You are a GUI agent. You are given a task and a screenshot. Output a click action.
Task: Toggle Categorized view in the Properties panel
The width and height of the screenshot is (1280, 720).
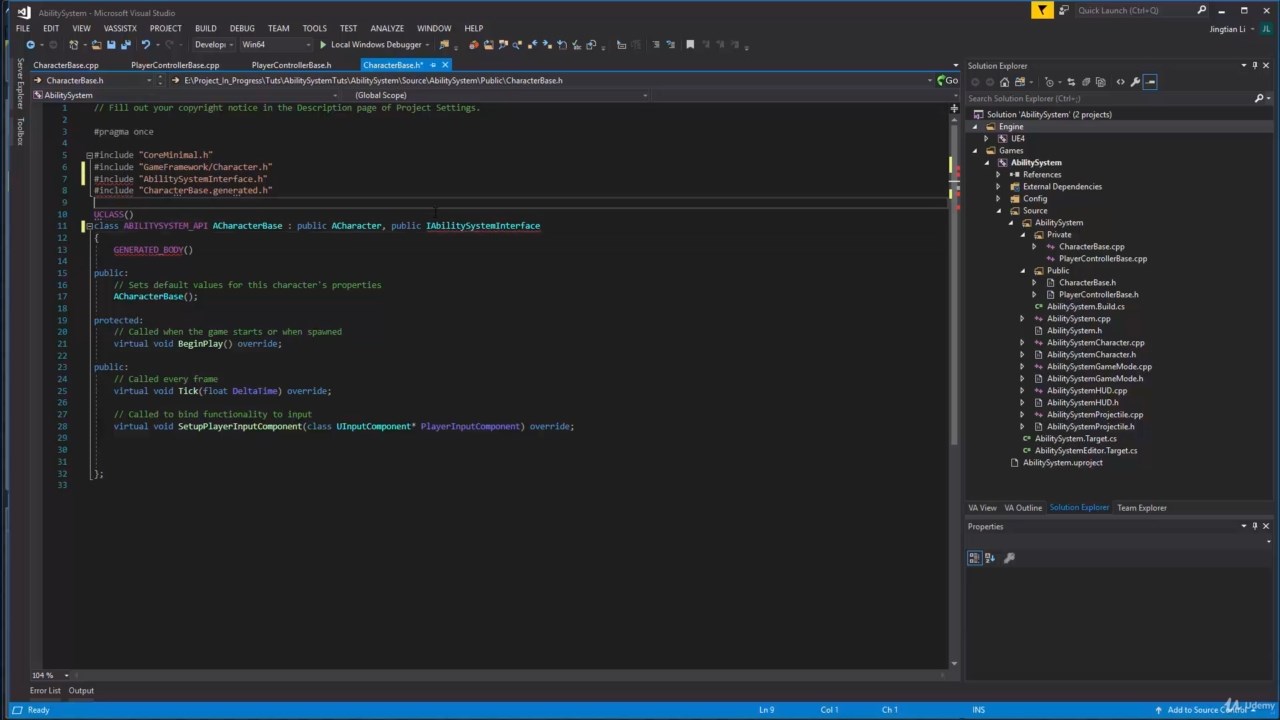(974, 558)
